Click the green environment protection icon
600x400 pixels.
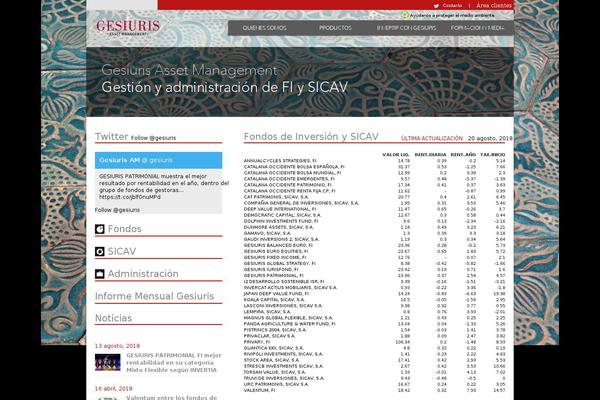coord(404,15)
